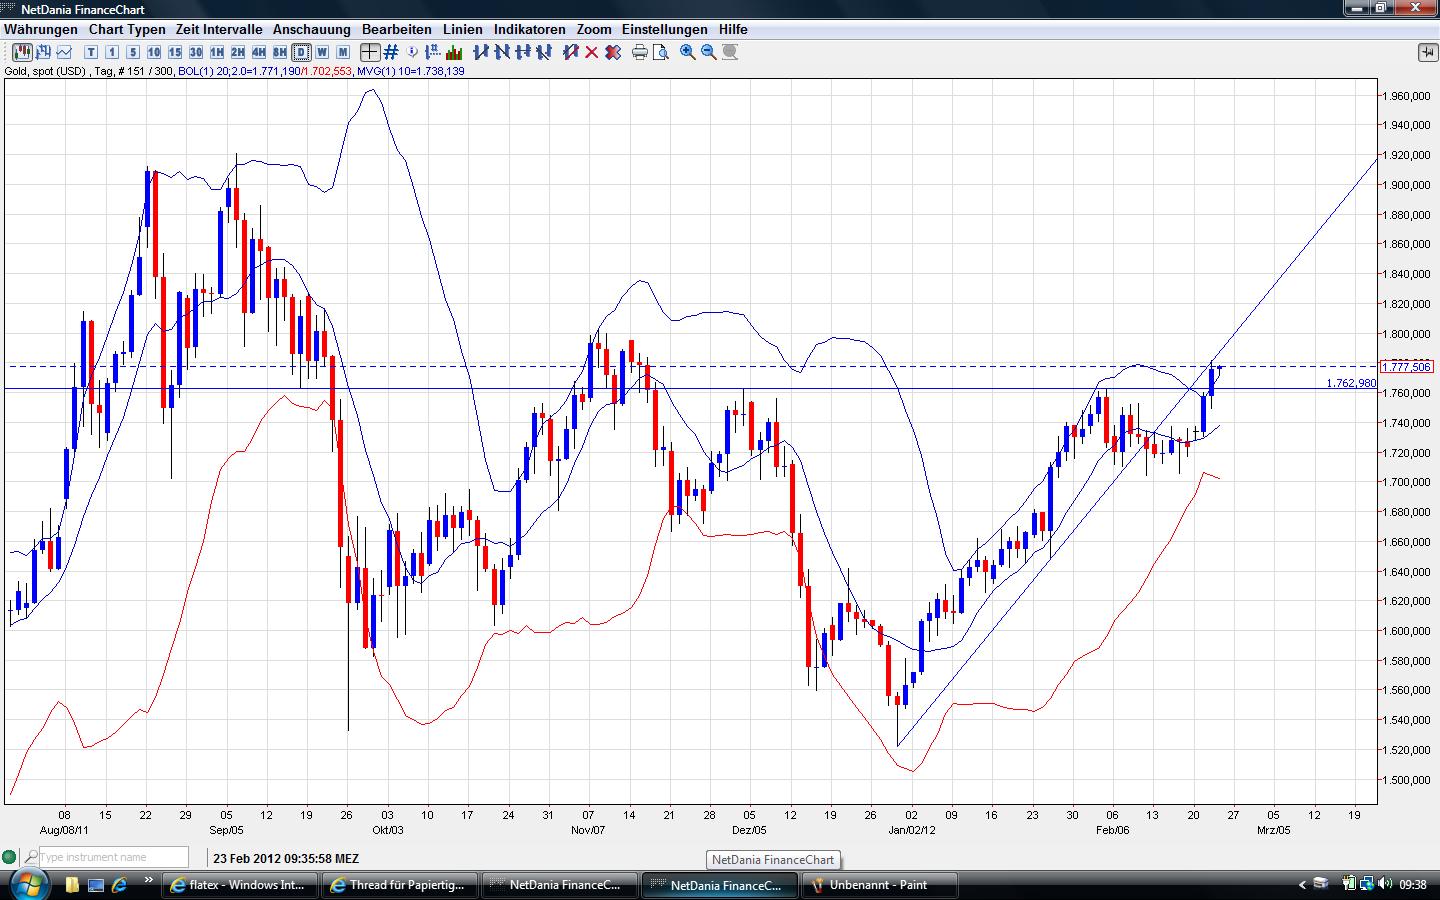This screenshot has width=1440, height=900.
Task: Toggle the chart grid lines
Action: (391, 52)
